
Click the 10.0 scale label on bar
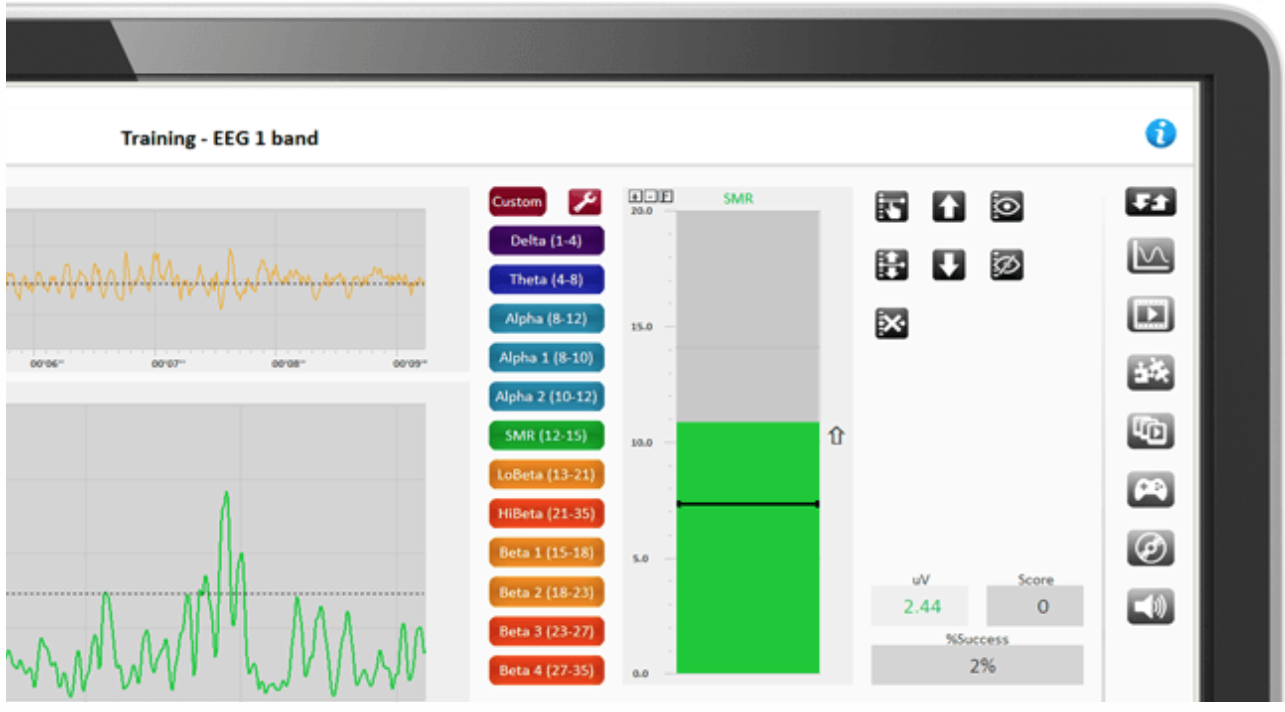tap(641, 443)
